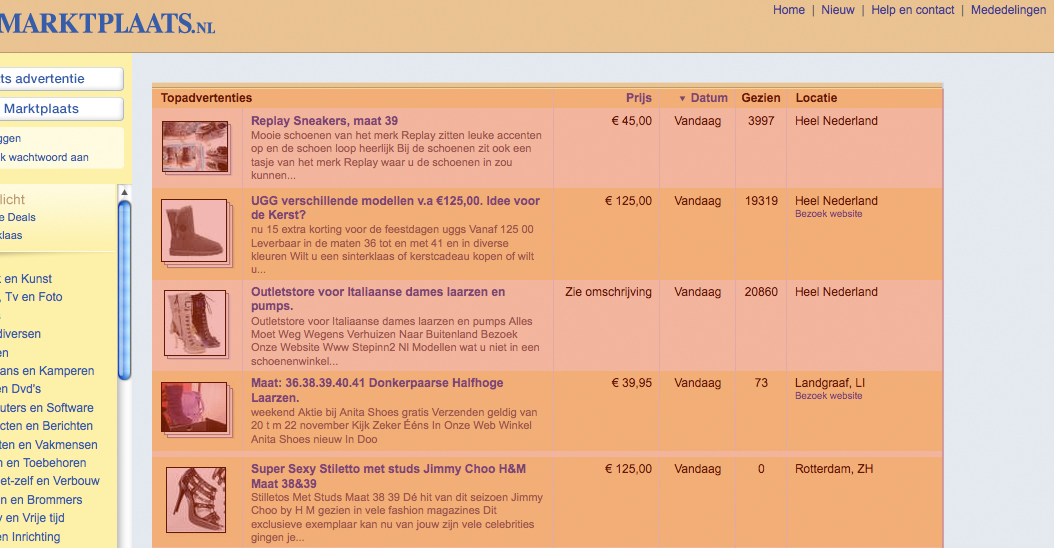The width and height of the screenshot is (1054, 548).
Task: Click Landgraaf, LI location
Action: 830,383
